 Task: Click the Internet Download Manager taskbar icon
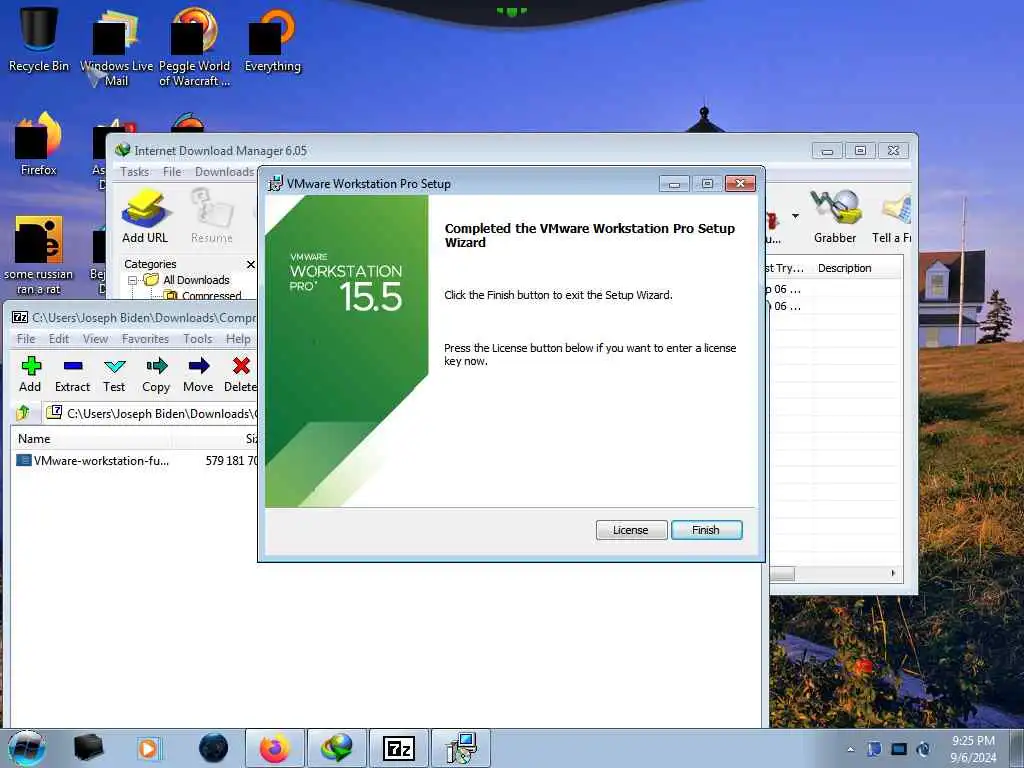[x=336, y=748]
